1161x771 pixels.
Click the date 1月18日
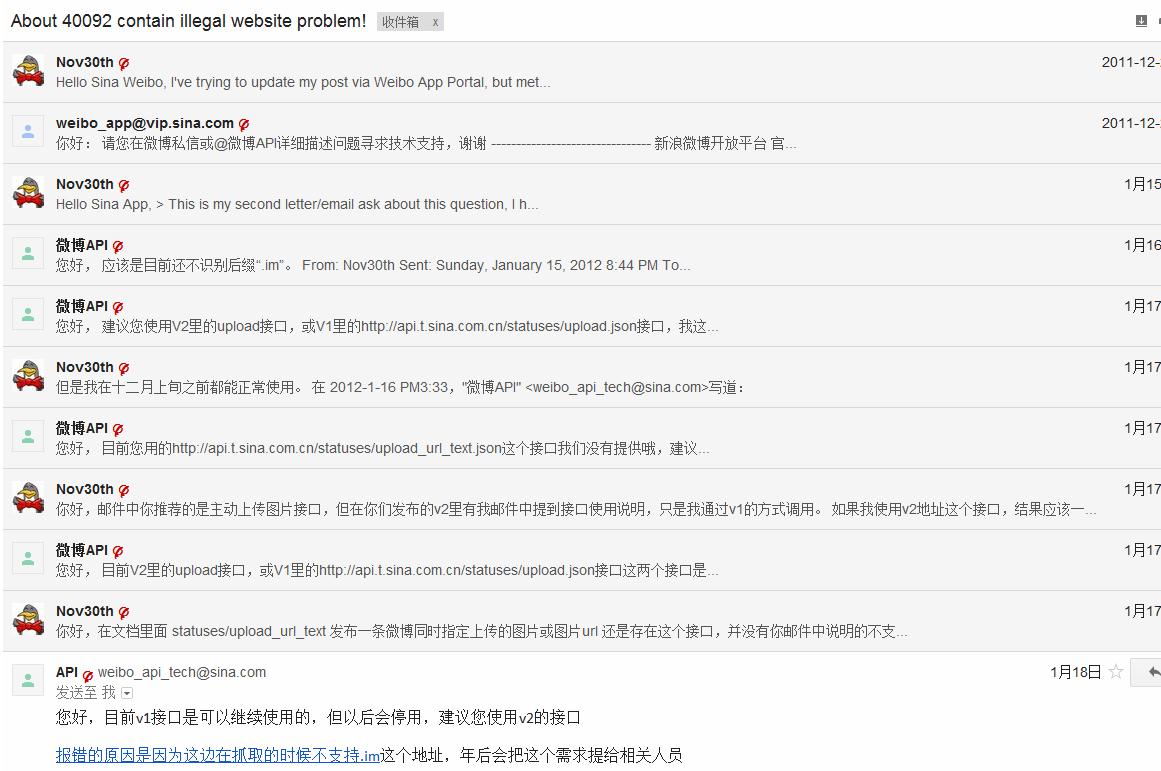[1075, 672]
